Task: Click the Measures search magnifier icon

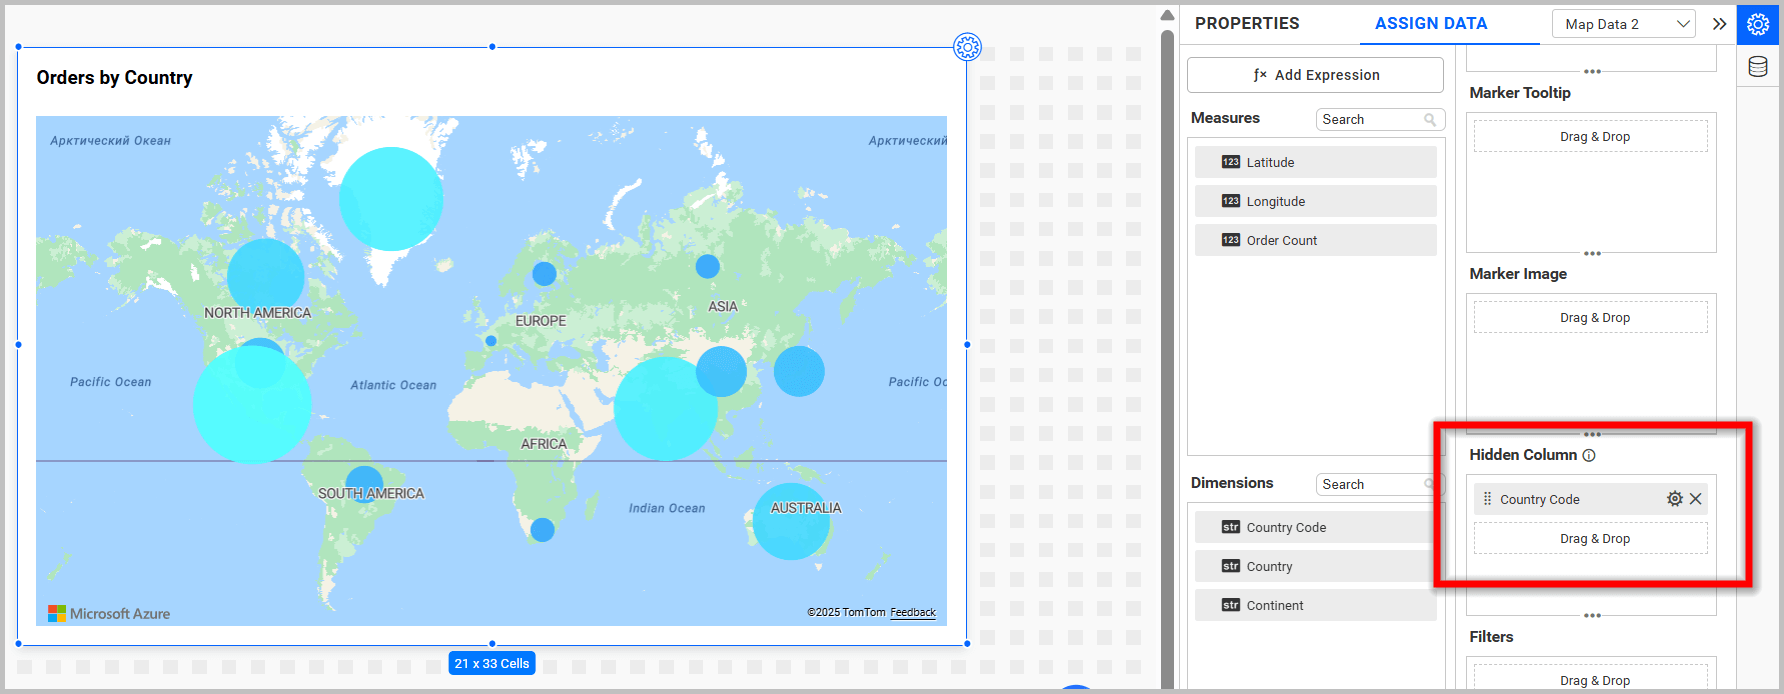Action: (x=1430, y=120)
